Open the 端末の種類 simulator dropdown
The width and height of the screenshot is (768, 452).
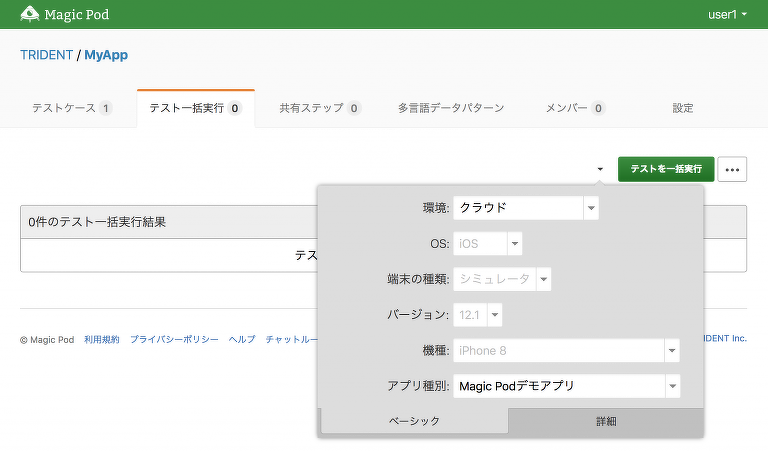click(502, 279)
